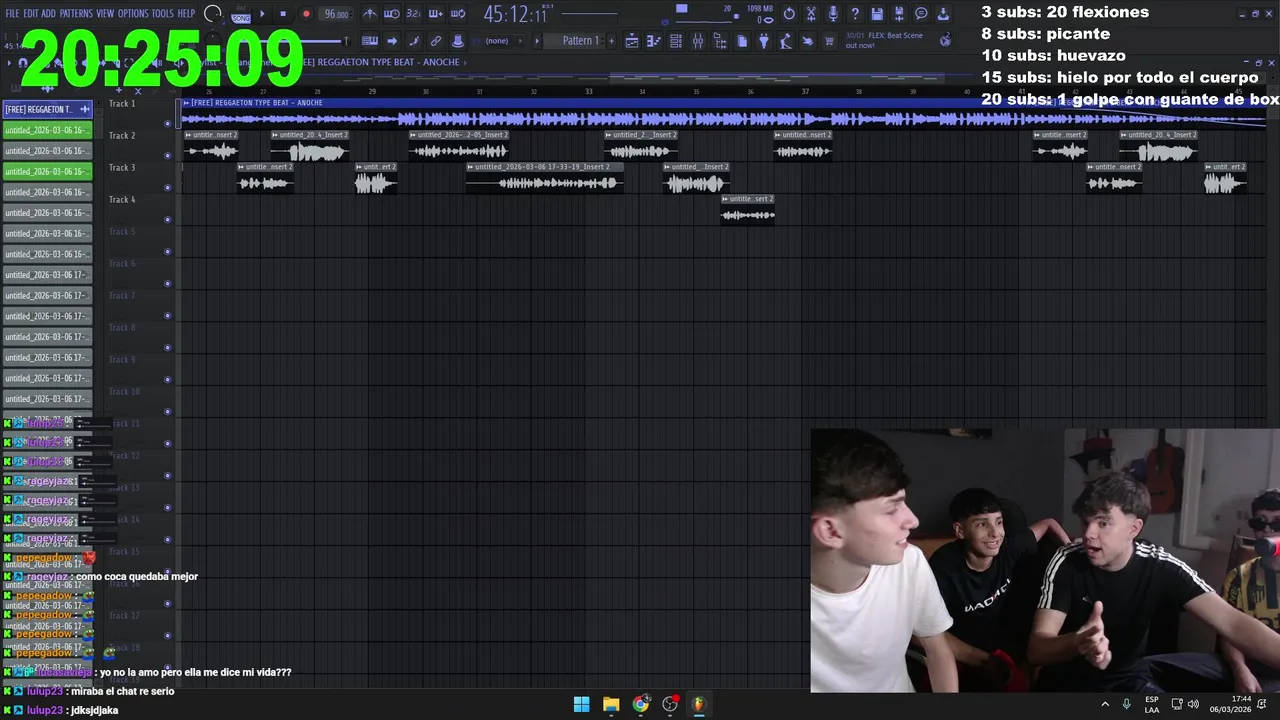The width and height of the screenshot is (1280, 720).
Task: Toggle overdub recording blend
Action: (436, 13)
